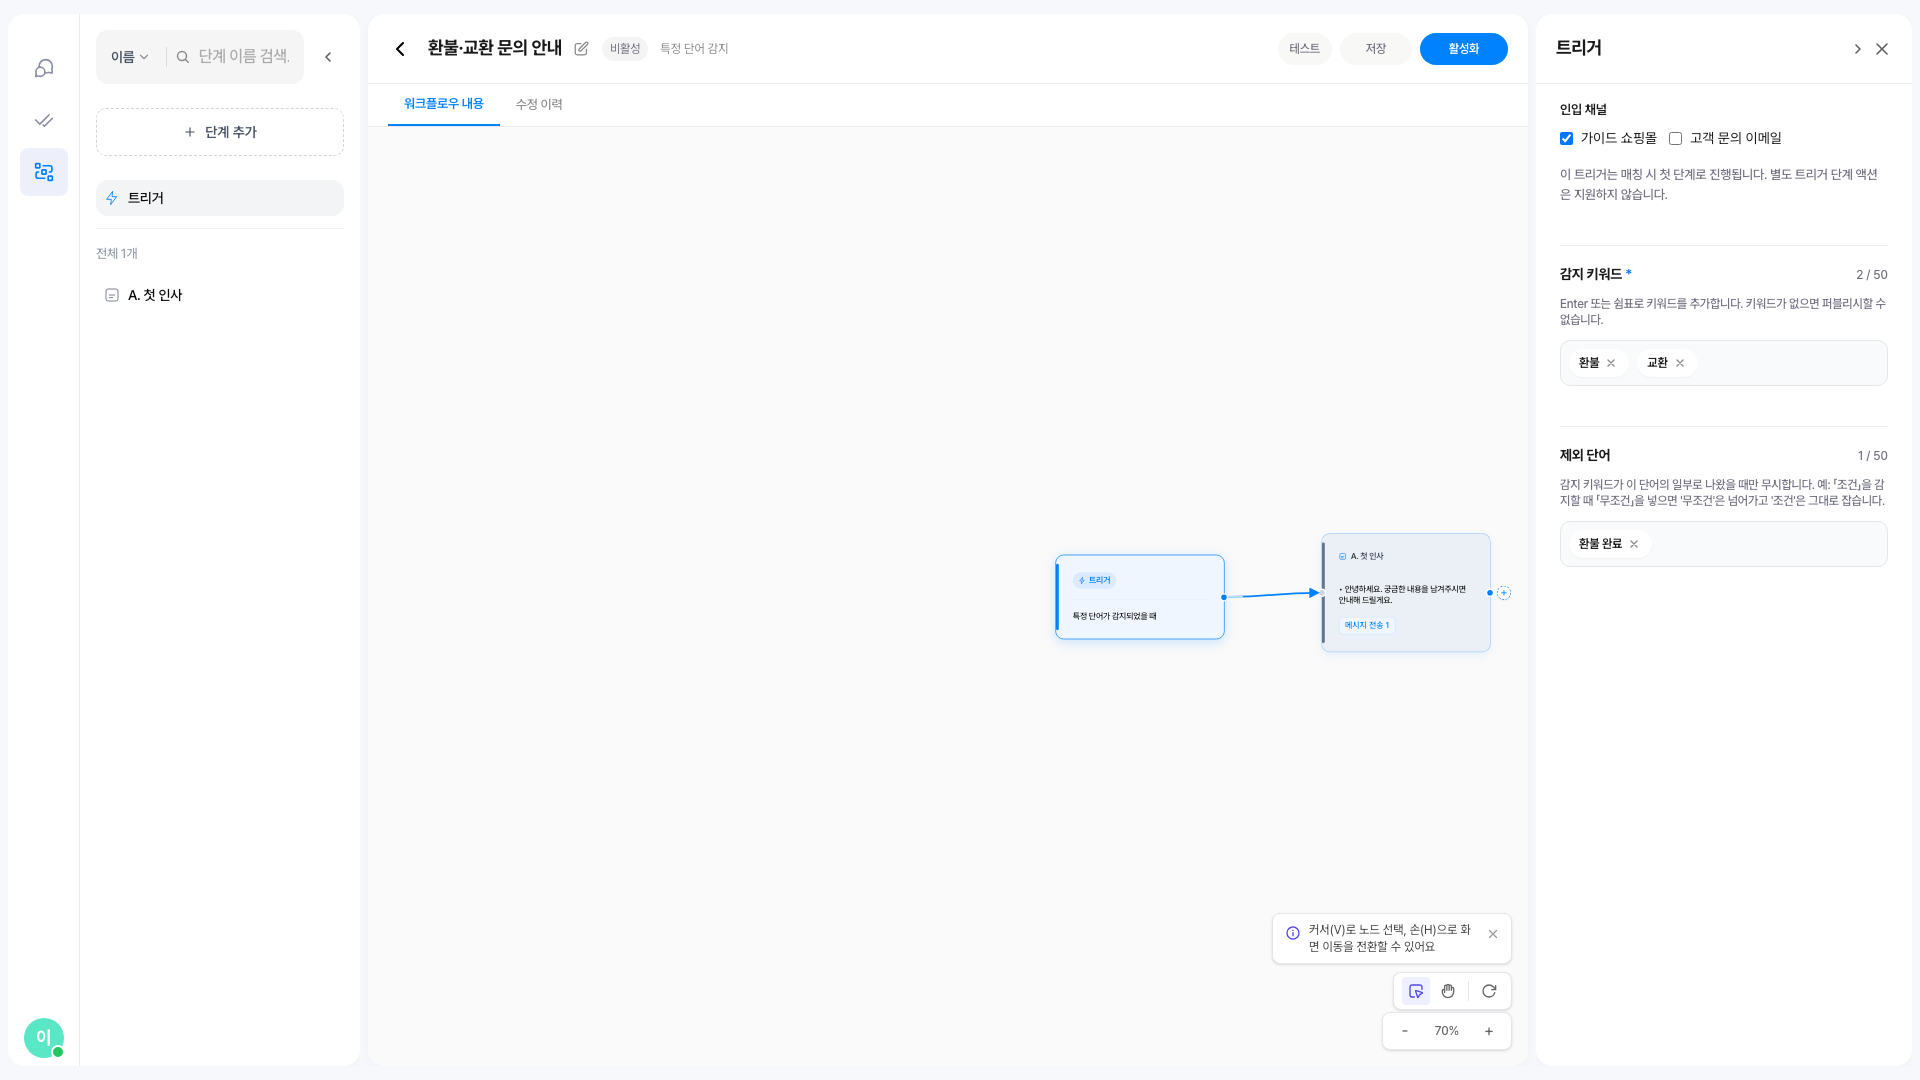Remove the 교환 keyword tag
This screenshot has height=1080, width=1920.
click(x=1680, y=363)
